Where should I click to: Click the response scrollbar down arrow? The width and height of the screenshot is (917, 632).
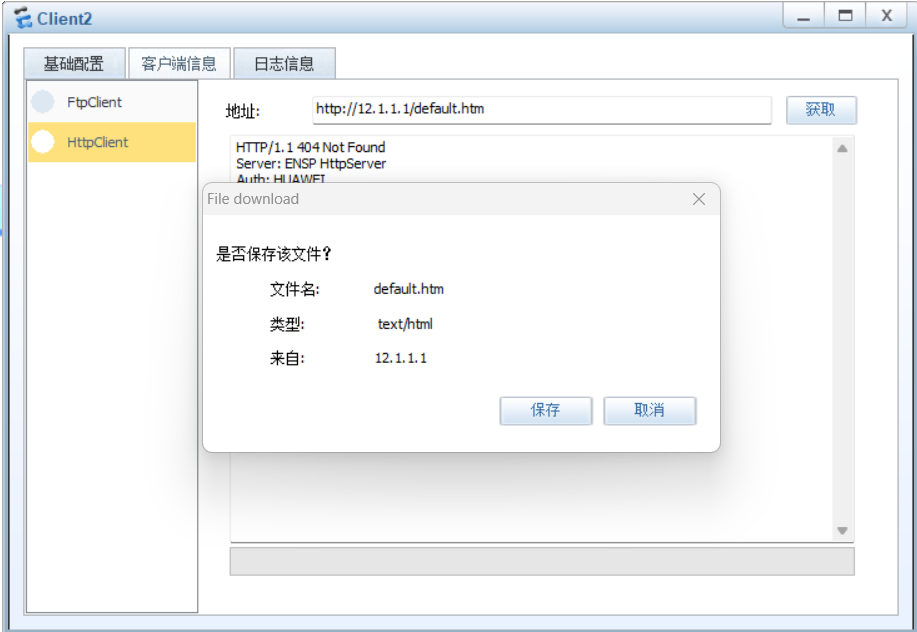842,531
